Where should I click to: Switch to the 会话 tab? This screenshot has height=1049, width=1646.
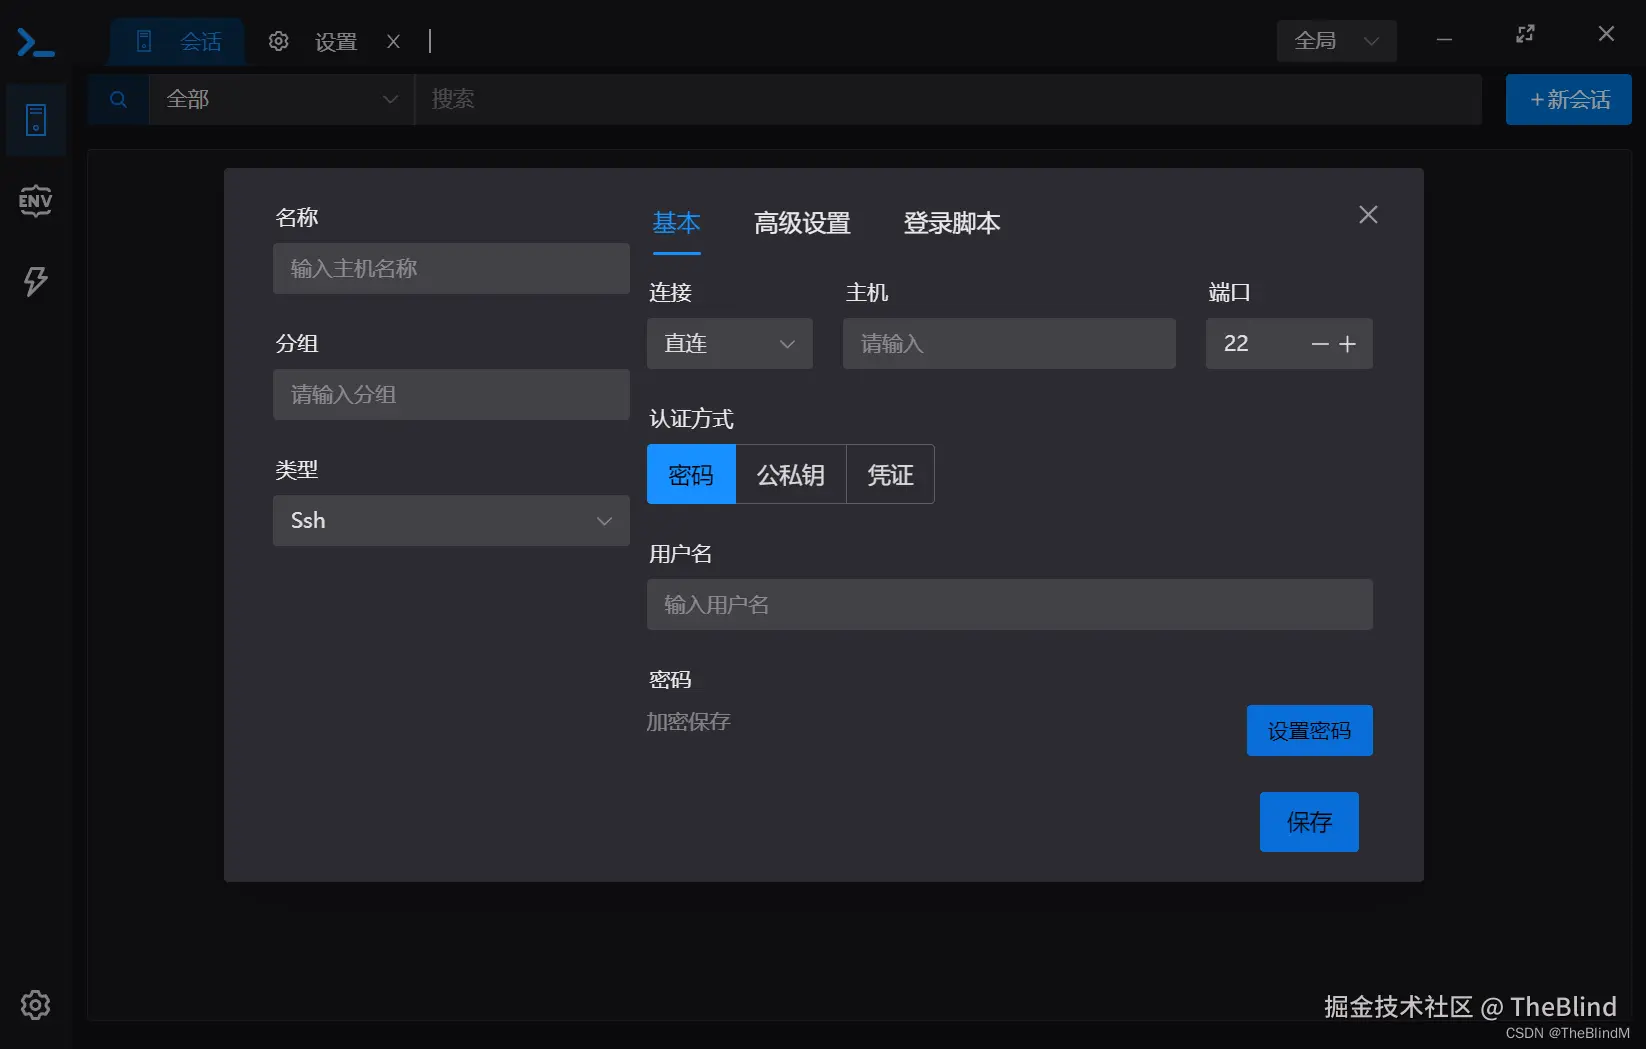coord(178,41)
